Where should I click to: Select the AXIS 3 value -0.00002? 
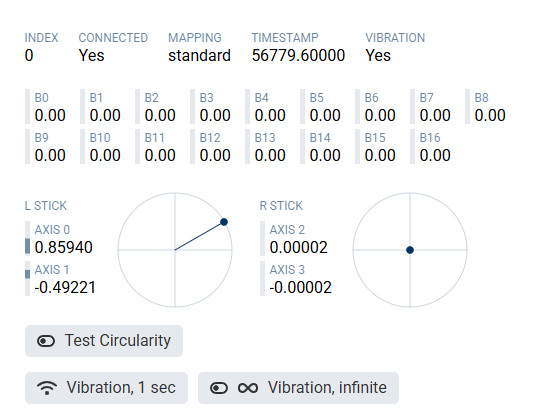click(300, 287)
